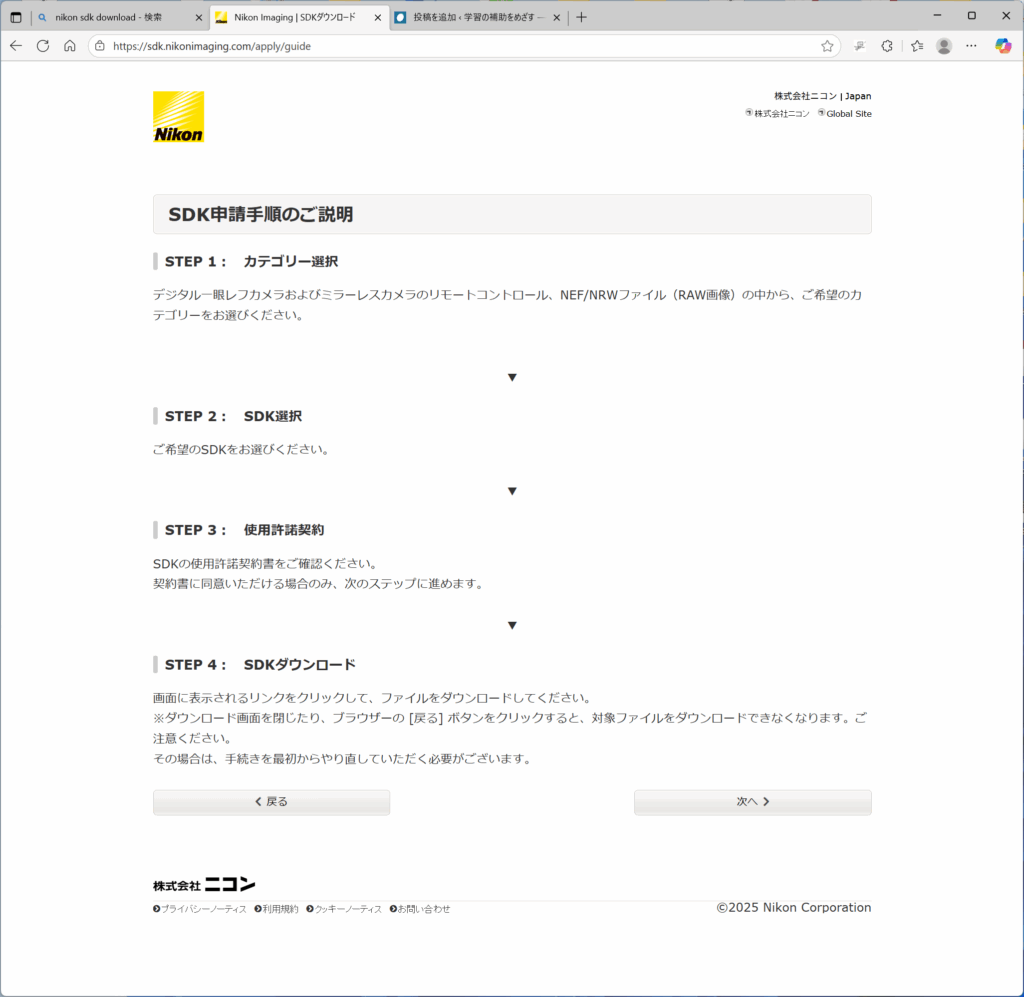
Task: Open the browser extensions puzzle icon
Action: (x=886, y=46)
